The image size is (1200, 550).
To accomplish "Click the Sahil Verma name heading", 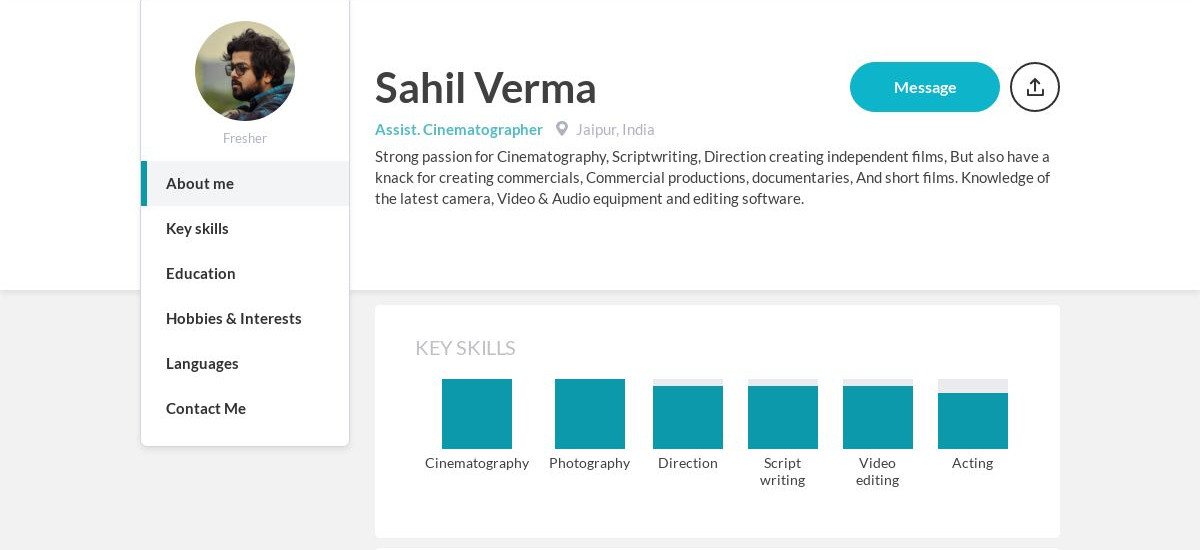I will [486, 88].
